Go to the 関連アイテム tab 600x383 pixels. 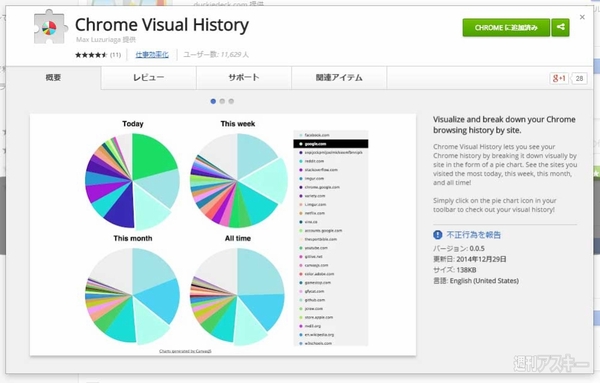click(339, 78)
